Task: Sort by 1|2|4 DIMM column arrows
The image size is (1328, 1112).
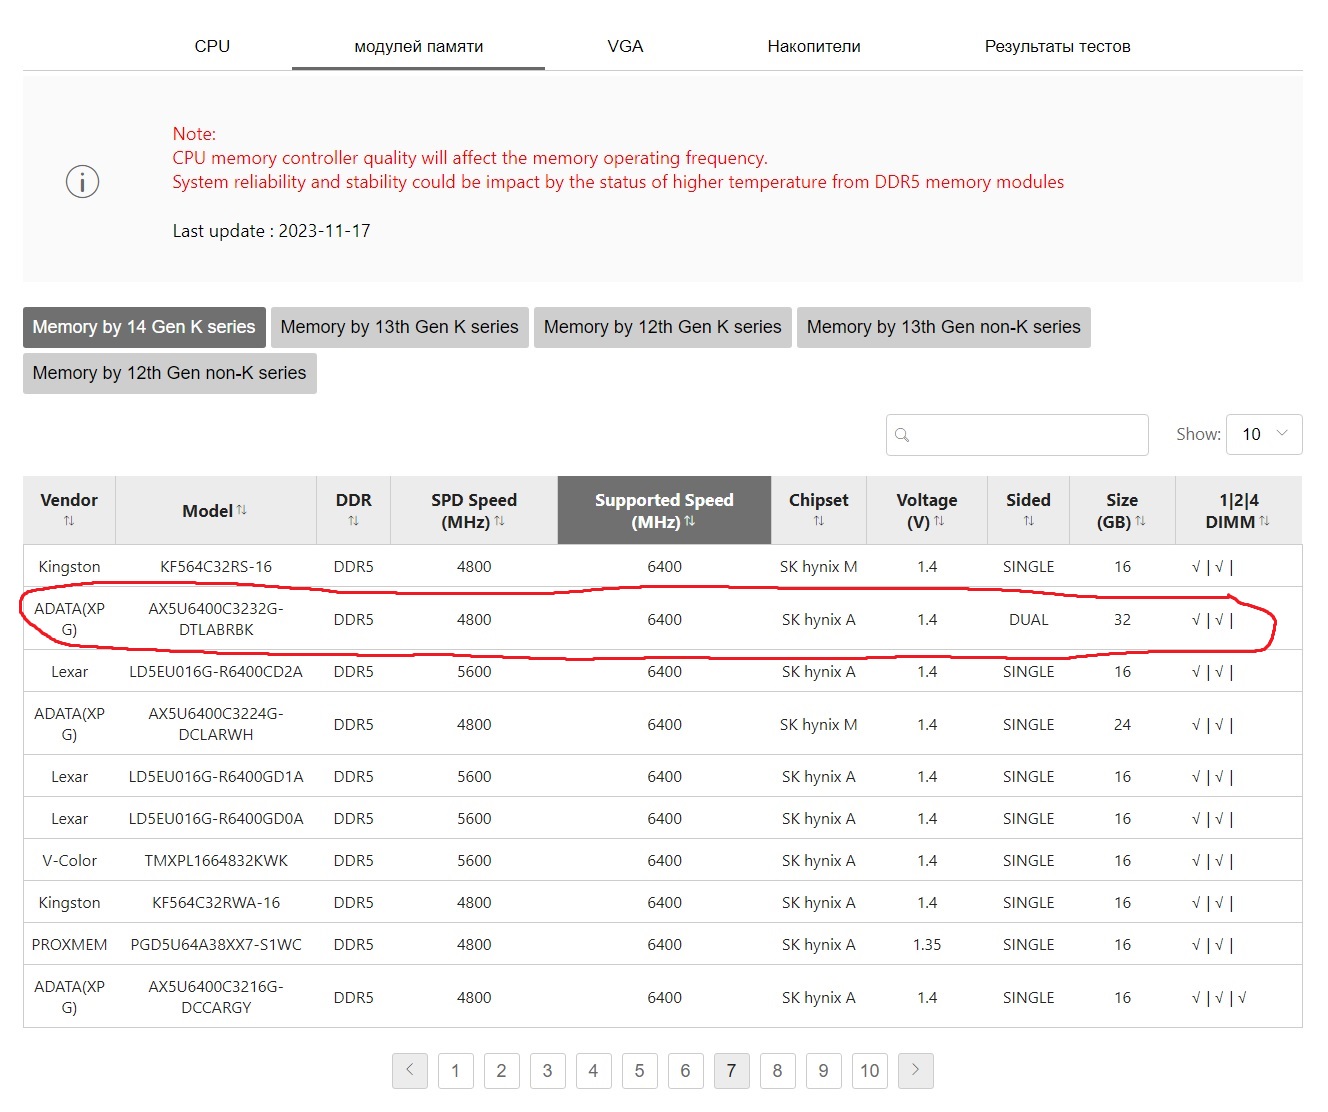Action: coord(1265,521)
